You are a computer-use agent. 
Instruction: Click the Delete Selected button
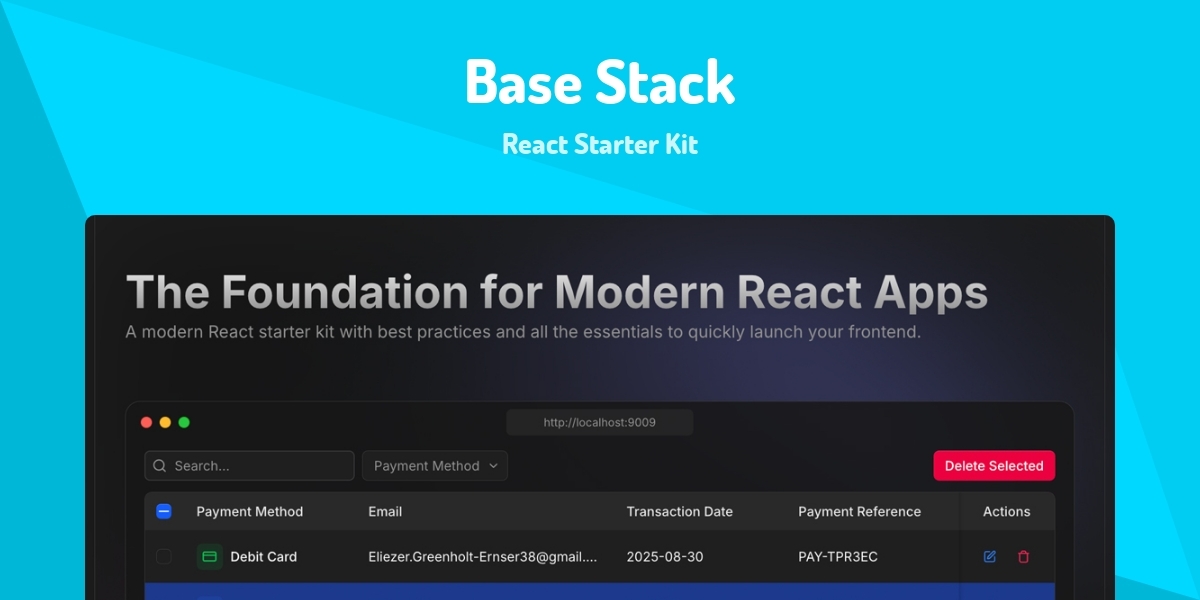[x=994, y=466]
